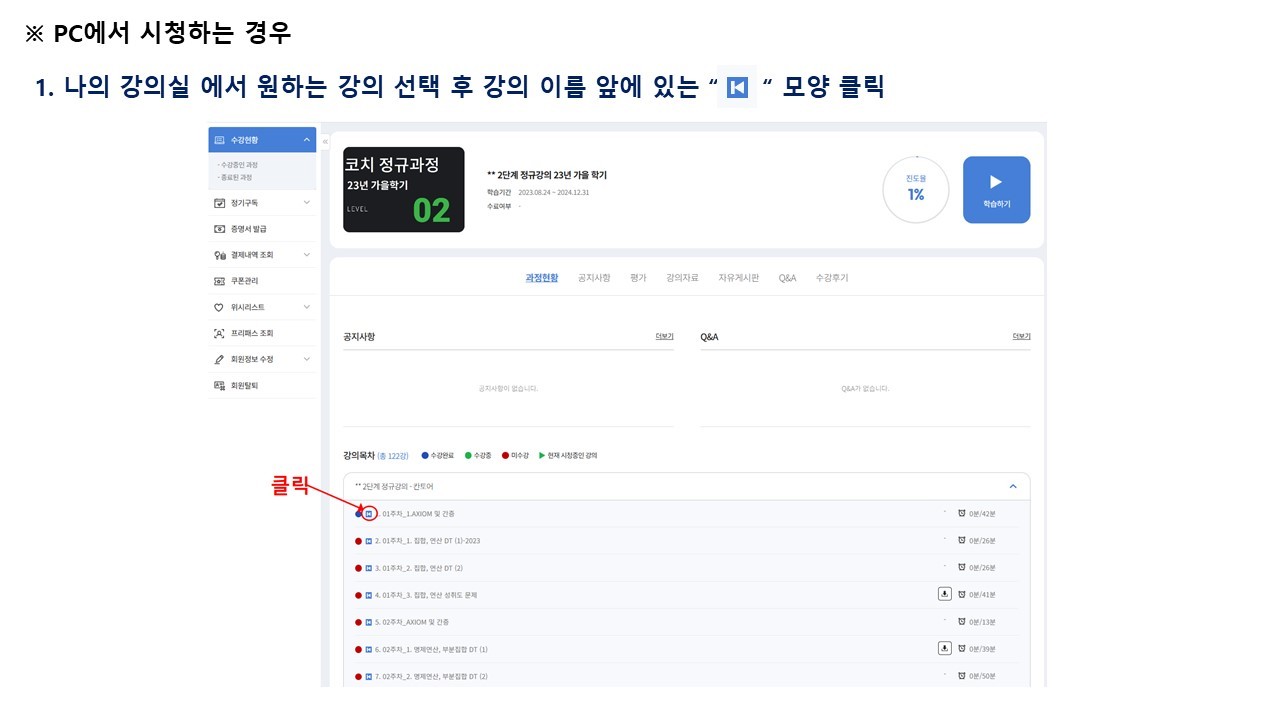Open lecture 3. 01주차_2. 집합, 연산 DT (2)

pyautogui.click(x=419, y=568)
